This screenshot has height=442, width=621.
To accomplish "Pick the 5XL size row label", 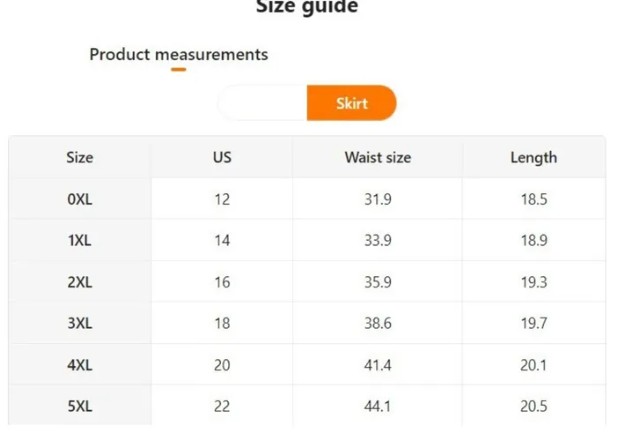I will pos(80,406).
